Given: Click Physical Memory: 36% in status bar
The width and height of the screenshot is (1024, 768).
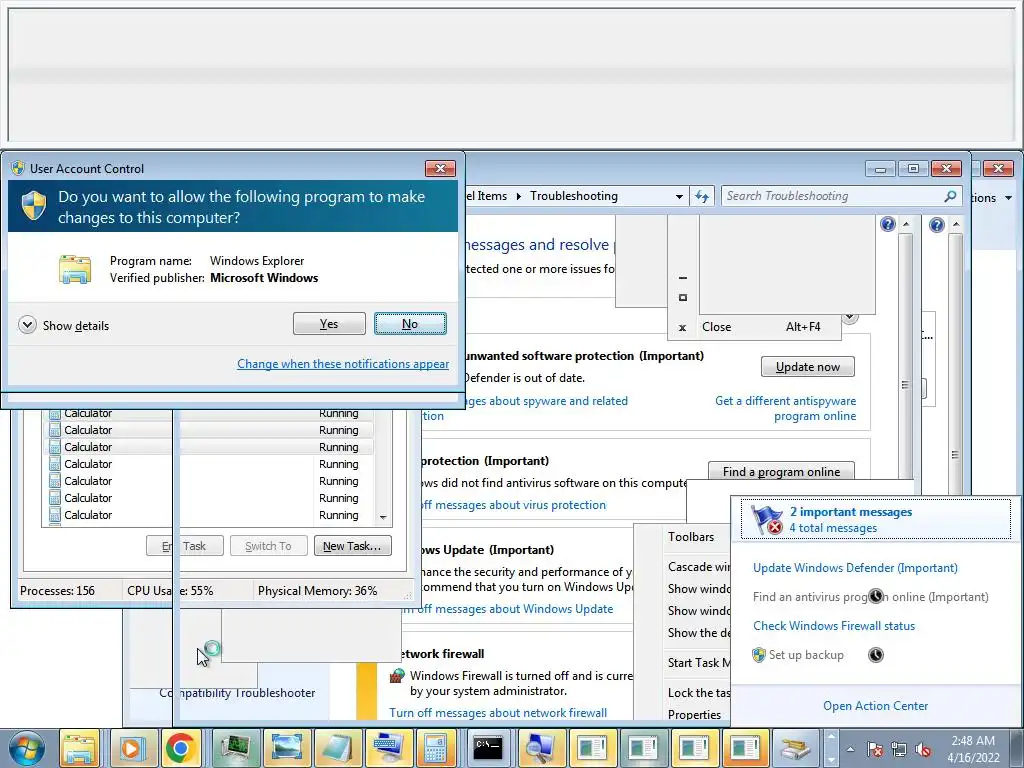Looking at the screenshot, I should 317,591.
